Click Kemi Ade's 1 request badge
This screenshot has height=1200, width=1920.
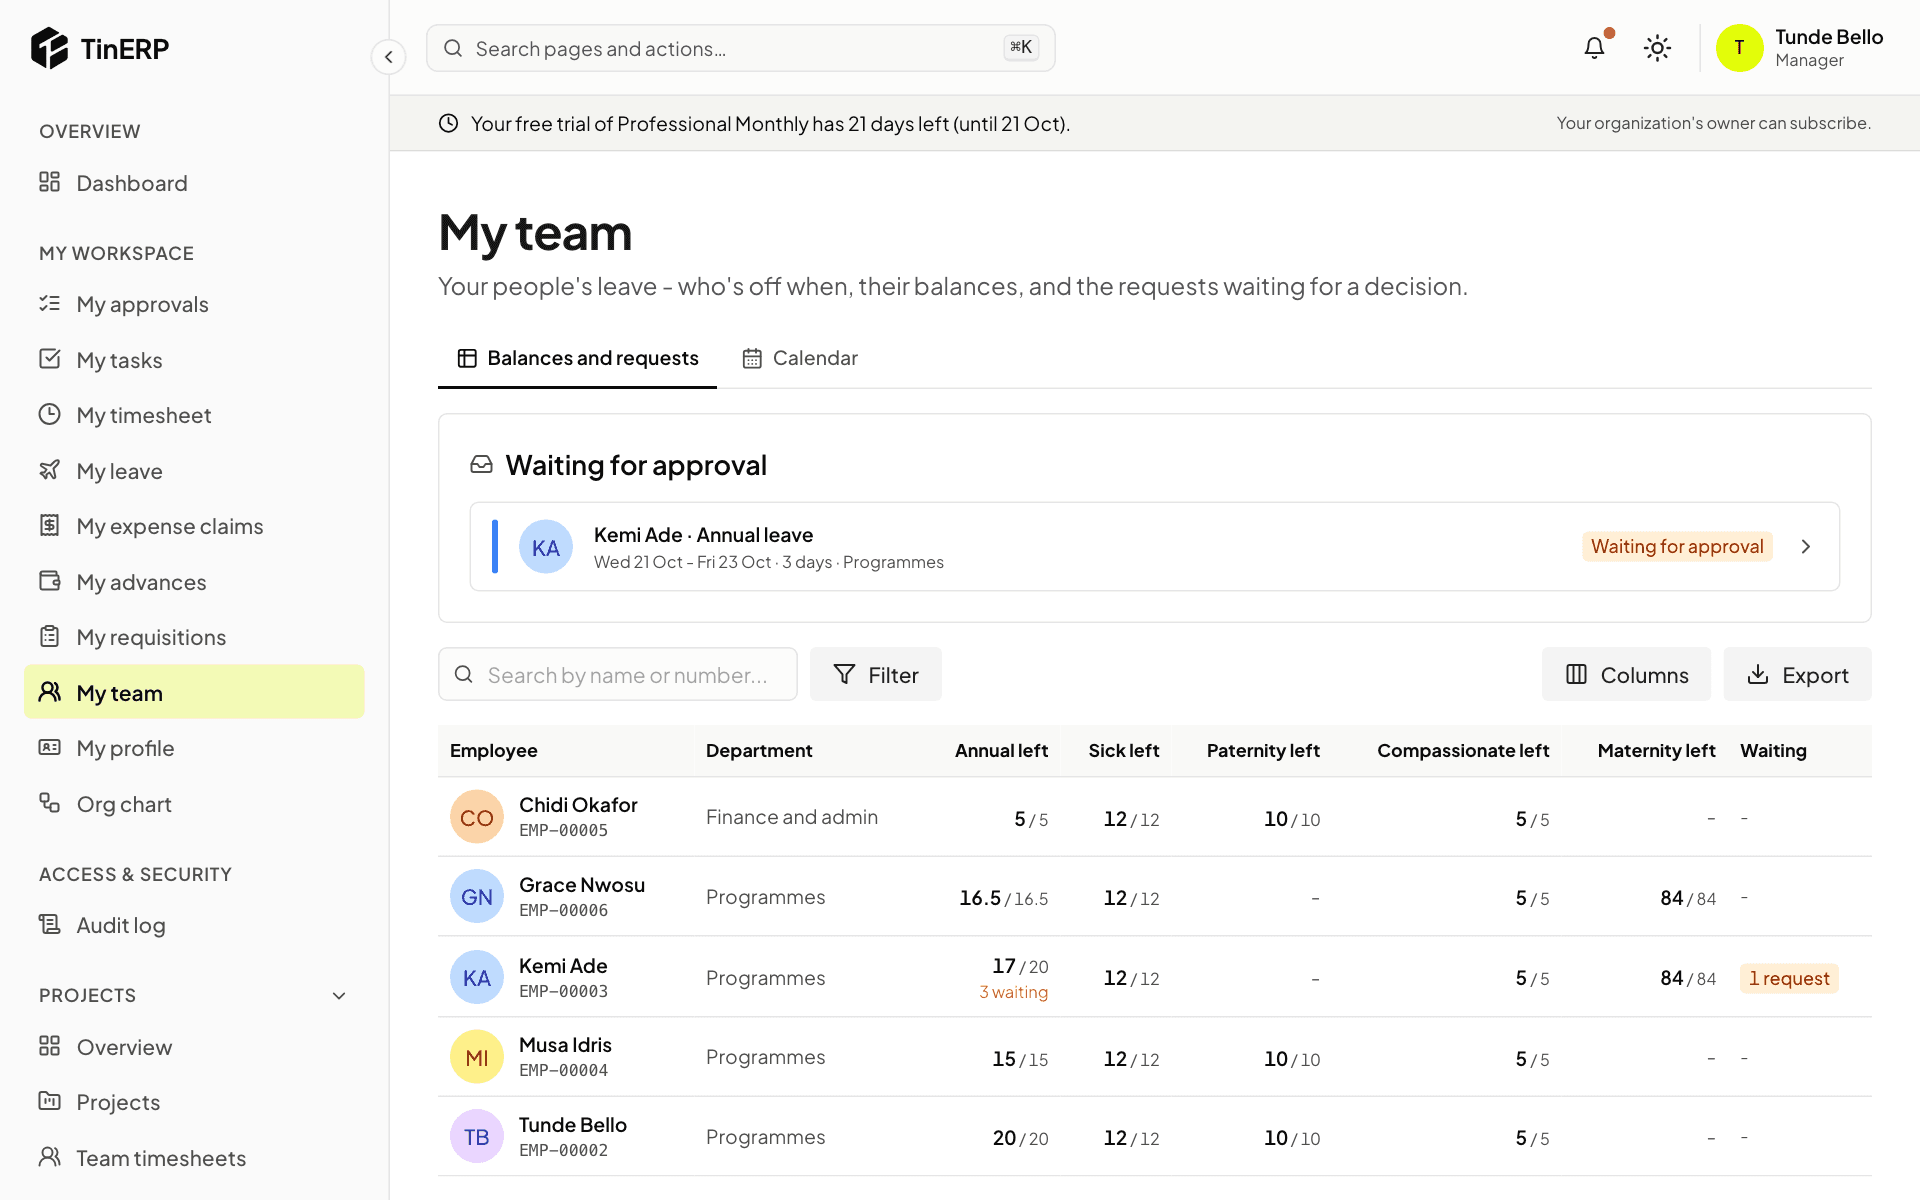click(1789, 979)
